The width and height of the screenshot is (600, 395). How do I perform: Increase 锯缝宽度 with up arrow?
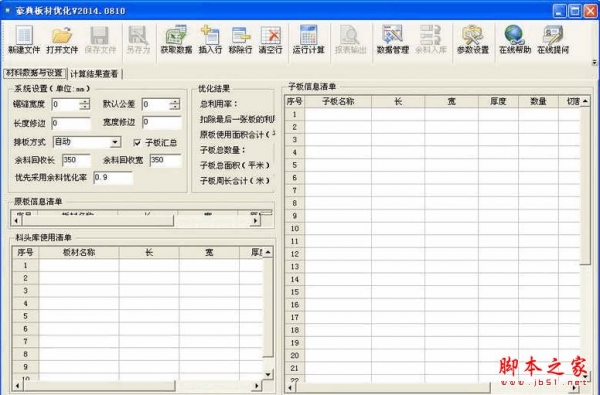point(85,101)
